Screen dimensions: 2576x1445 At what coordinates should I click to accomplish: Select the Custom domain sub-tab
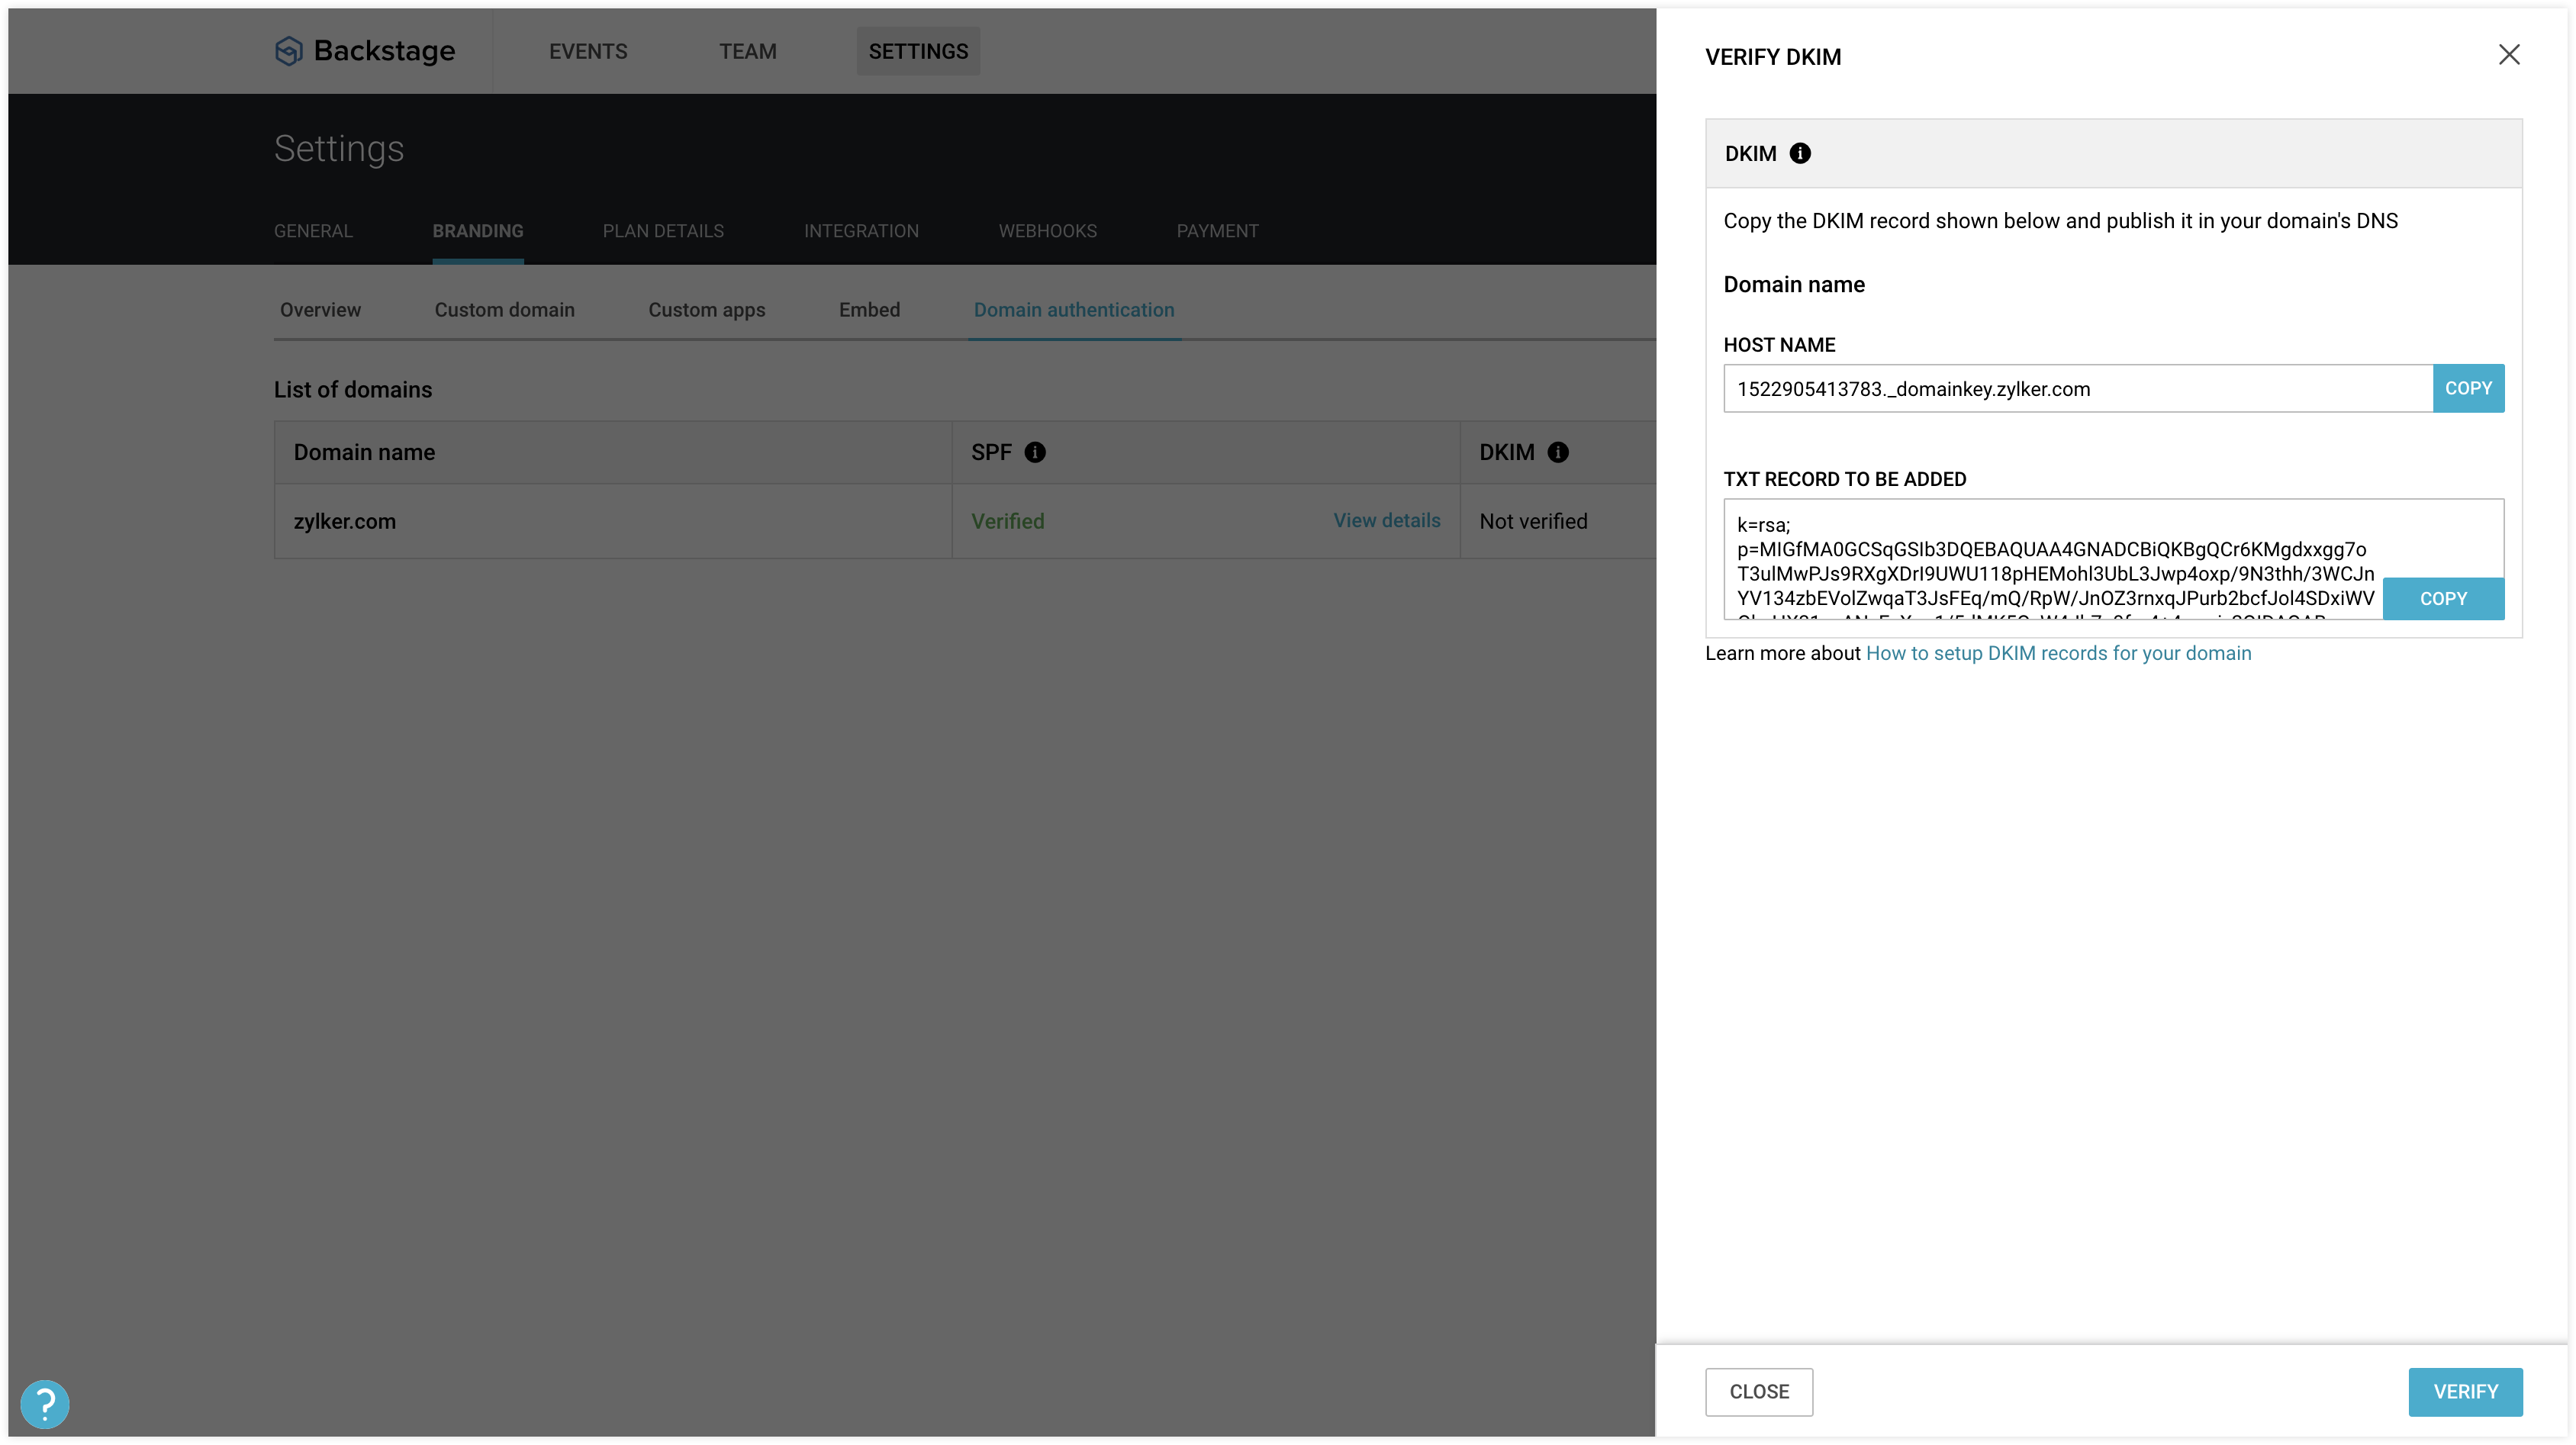point(504,310)
